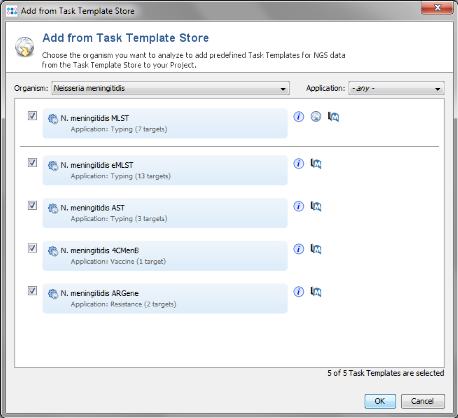The image size is (458, 418).
Task: Confirm selection with the OK button
Action: tap(380, 401)
